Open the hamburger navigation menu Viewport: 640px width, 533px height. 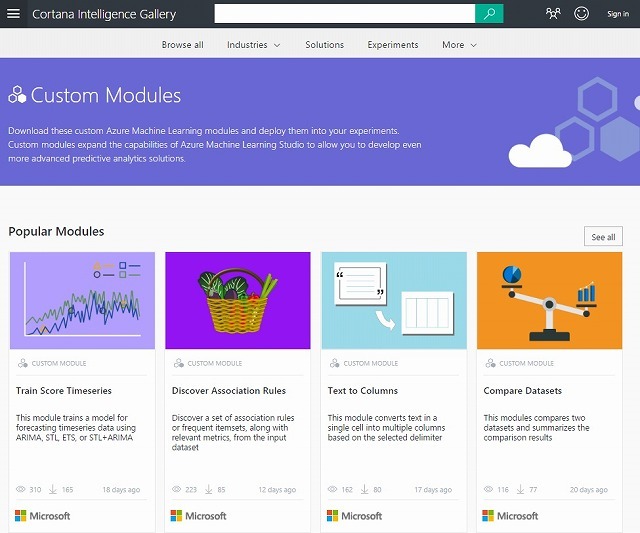pyautogui.click(x=14, y=14)
